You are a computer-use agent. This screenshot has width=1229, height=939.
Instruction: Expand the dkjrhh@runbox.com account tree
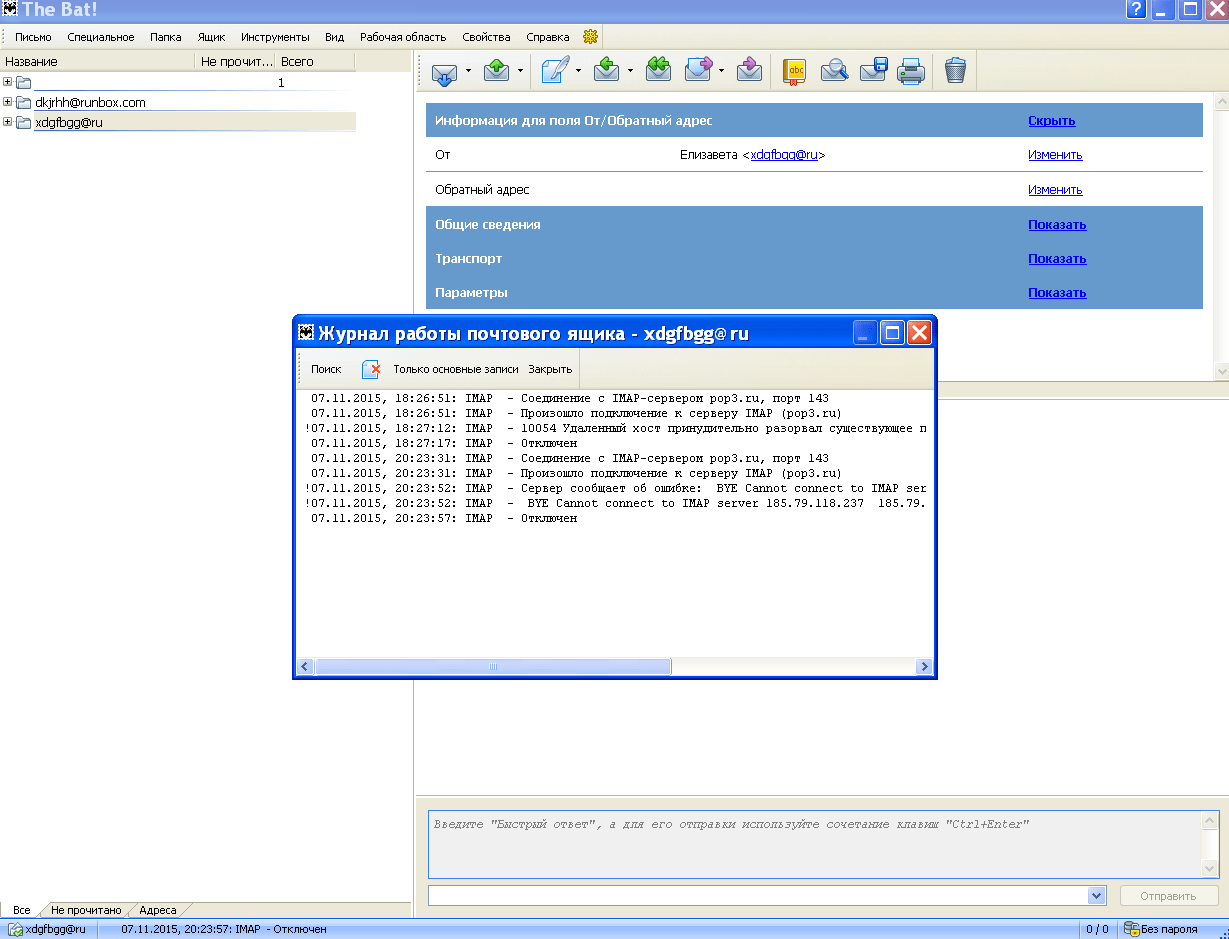[x=8, y=102]
